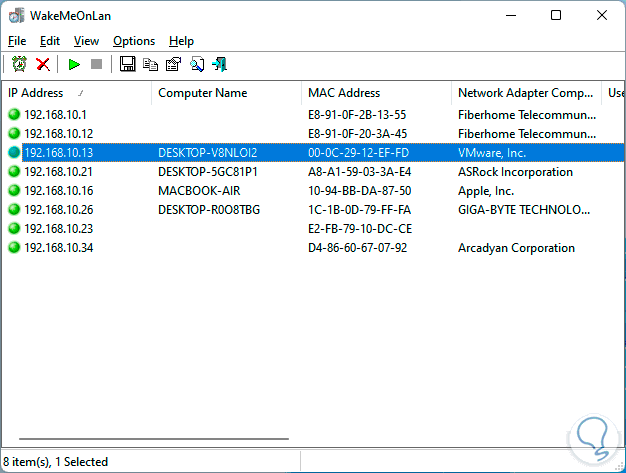
Task: Click the copy selected items icon
Action: (151, 64)
